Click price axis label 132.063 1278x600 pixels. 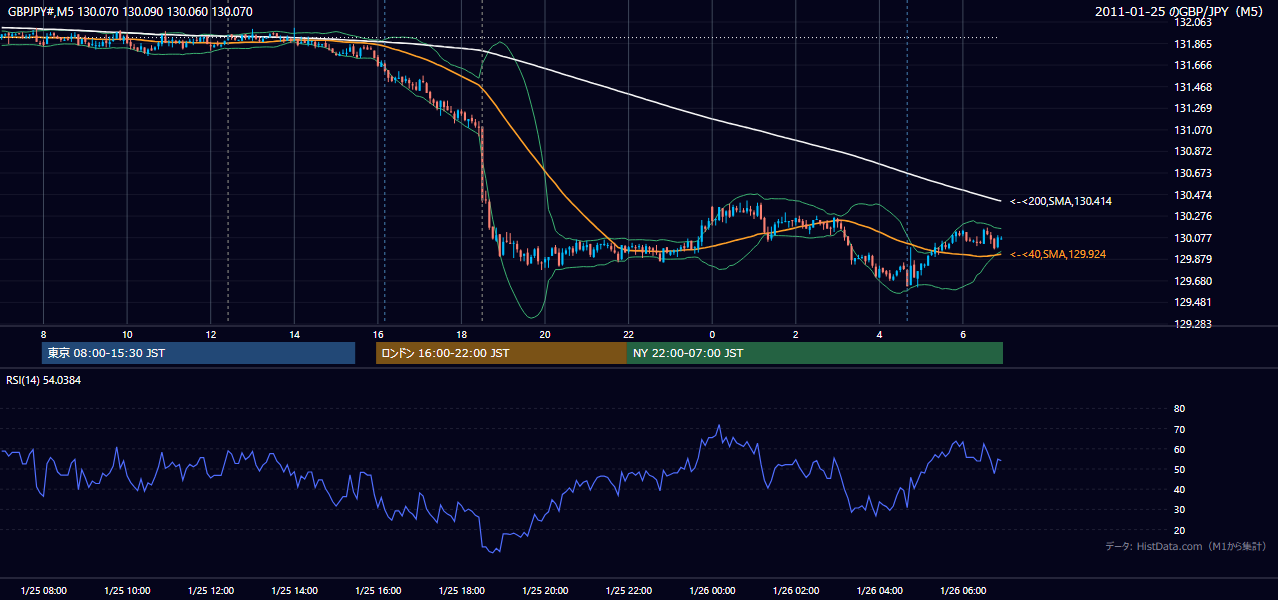click(1193, 23)
